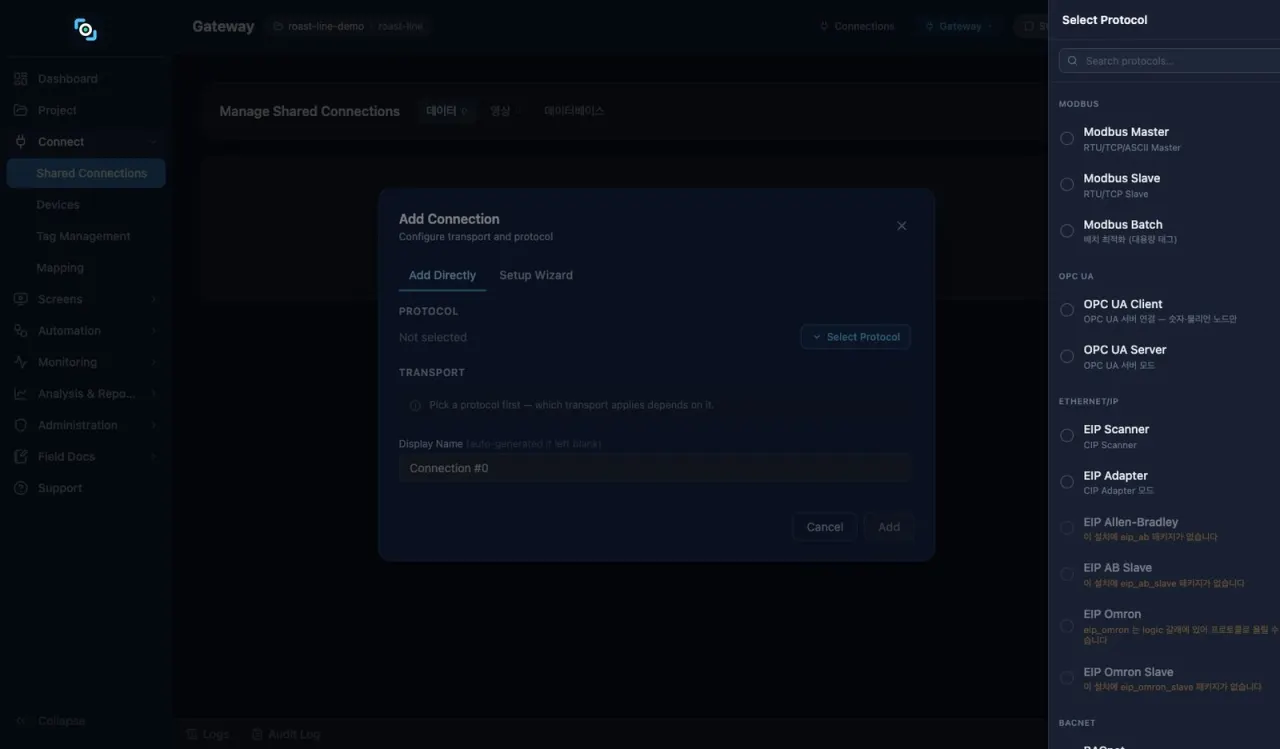Choose the OPC UA Server protocol
This screenshot has width=1280, height=749.
coord(1067,356)
